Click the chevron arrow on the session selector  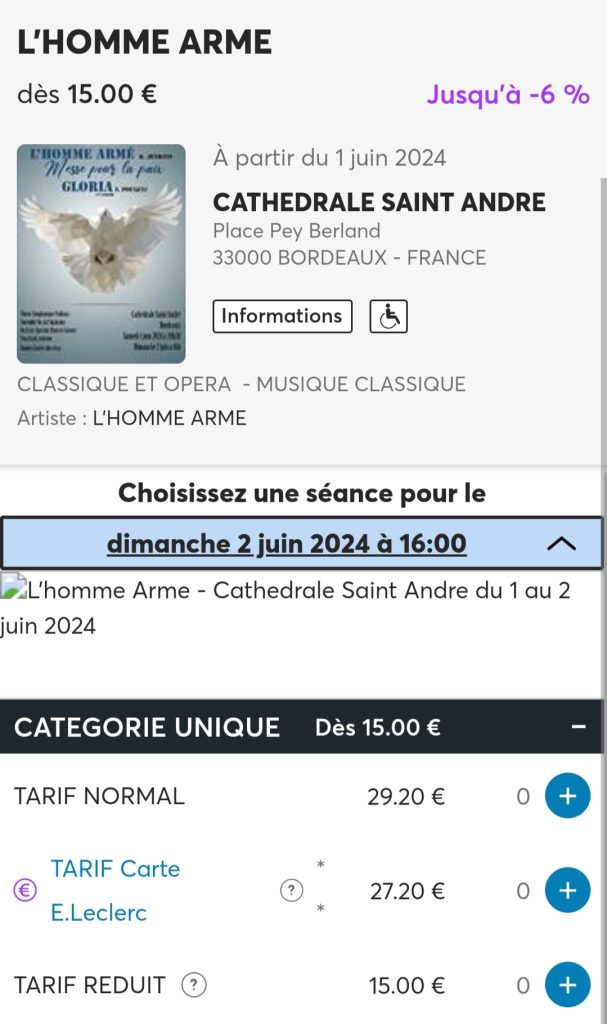point(562,544)
